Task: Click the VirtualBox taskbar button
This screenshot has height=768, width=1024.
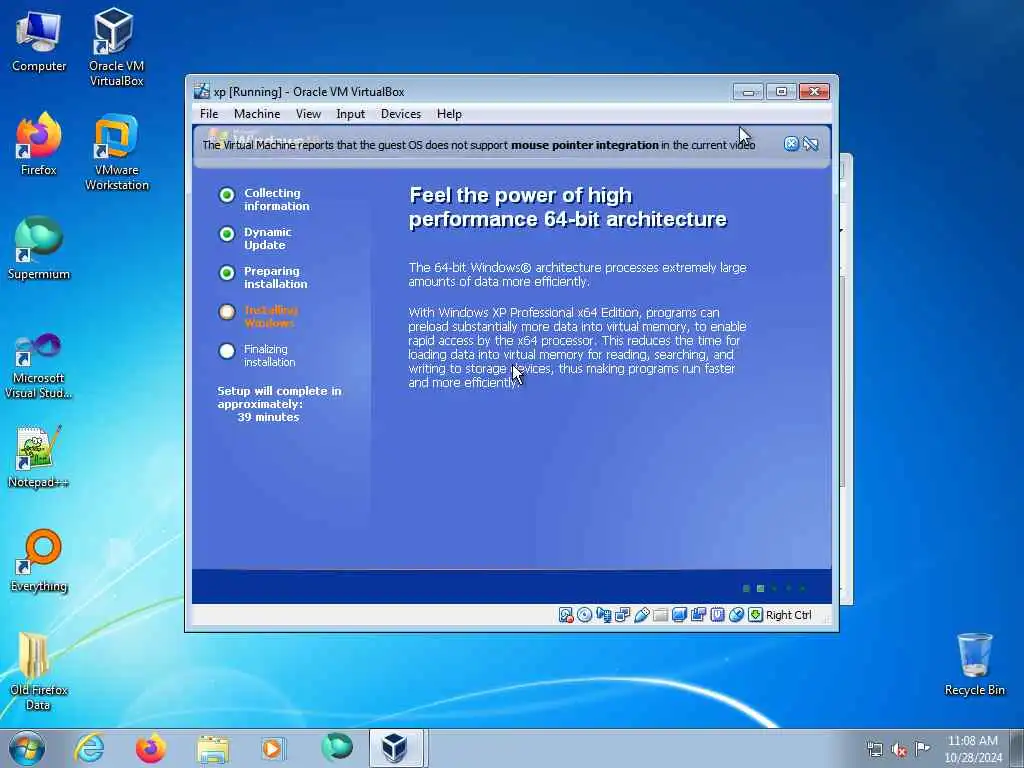Action: (x=398, y=748)
